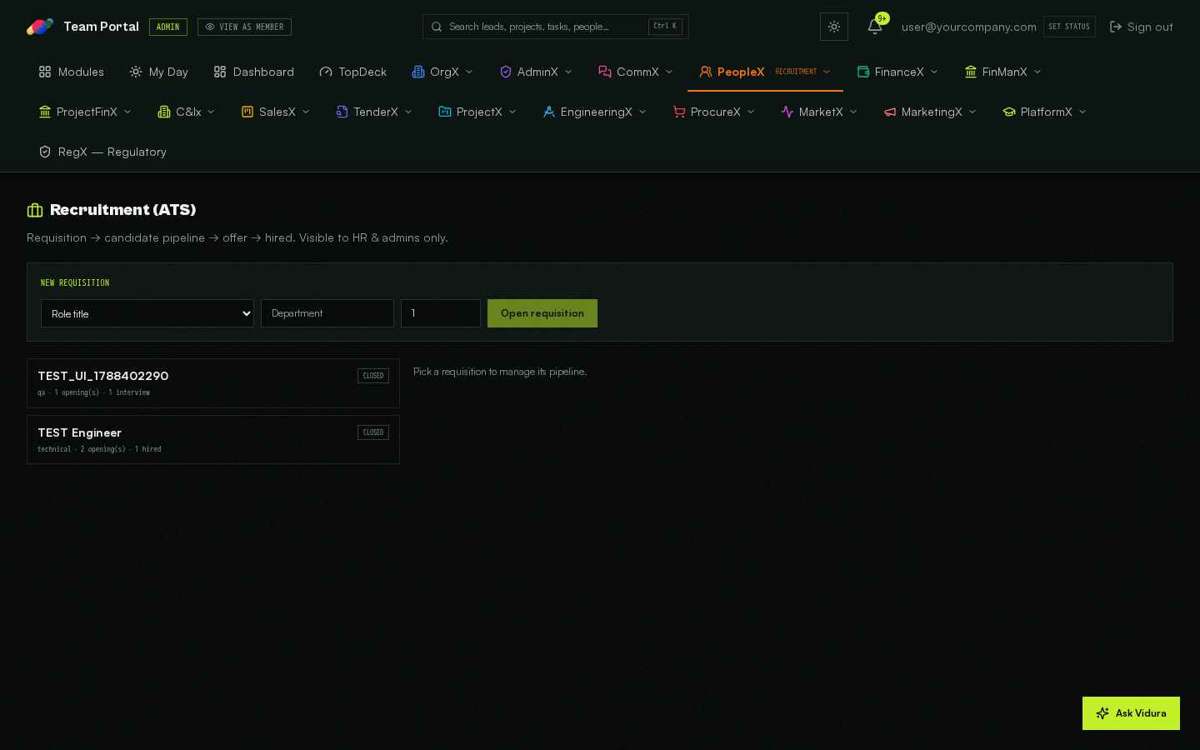Click the TenderX document icon
The height and width of the screenshot is (750, 1200).
(x=342, y=112)
